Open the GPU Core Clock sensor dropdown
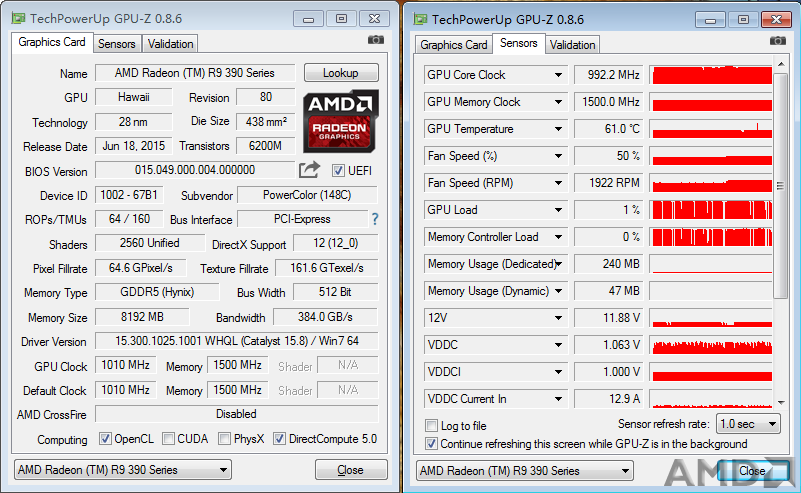This screenshot has width=801, height=493. pyautogui.click(x=558, y=75)
